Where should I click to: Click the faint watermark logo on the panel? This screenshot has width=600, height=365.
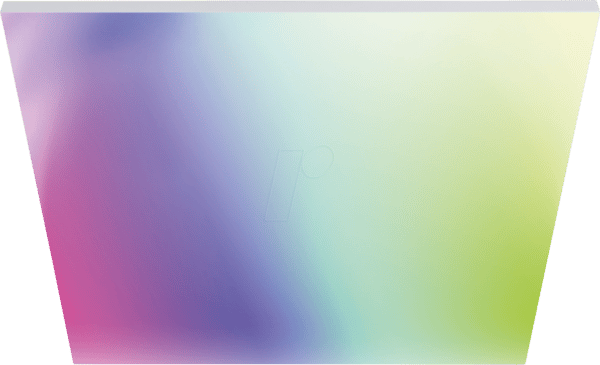pyautogui.click(x=298, y=183)
